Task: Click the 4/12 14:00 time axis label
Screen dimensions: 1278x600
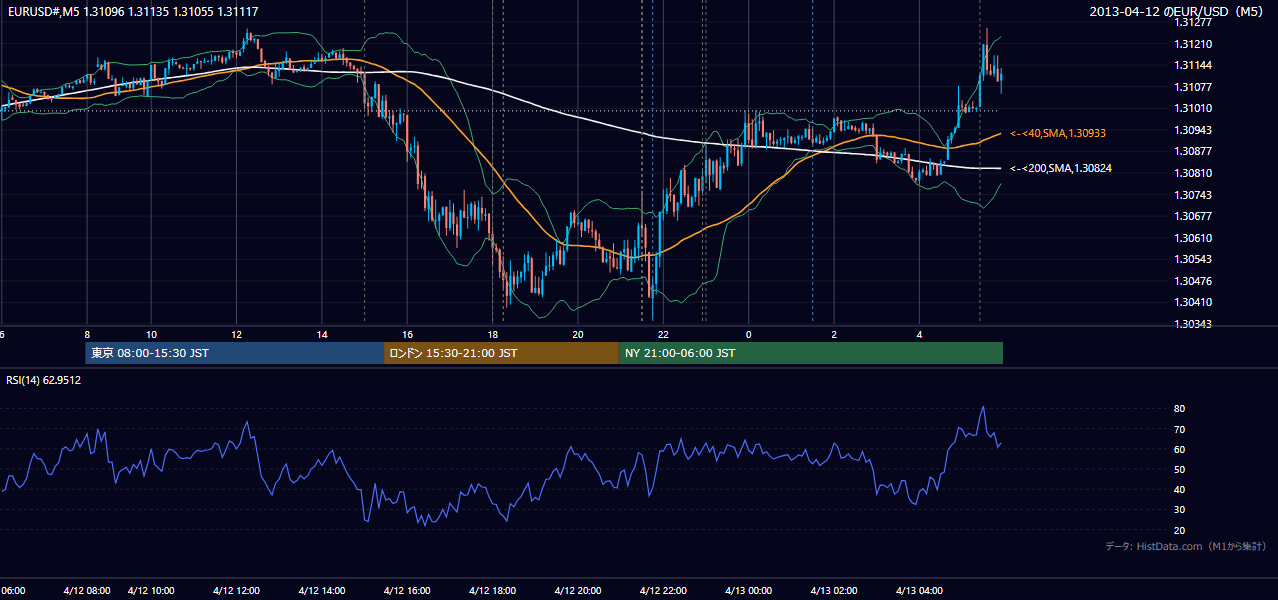Action: pyautogui.click(x=322, y=590)
